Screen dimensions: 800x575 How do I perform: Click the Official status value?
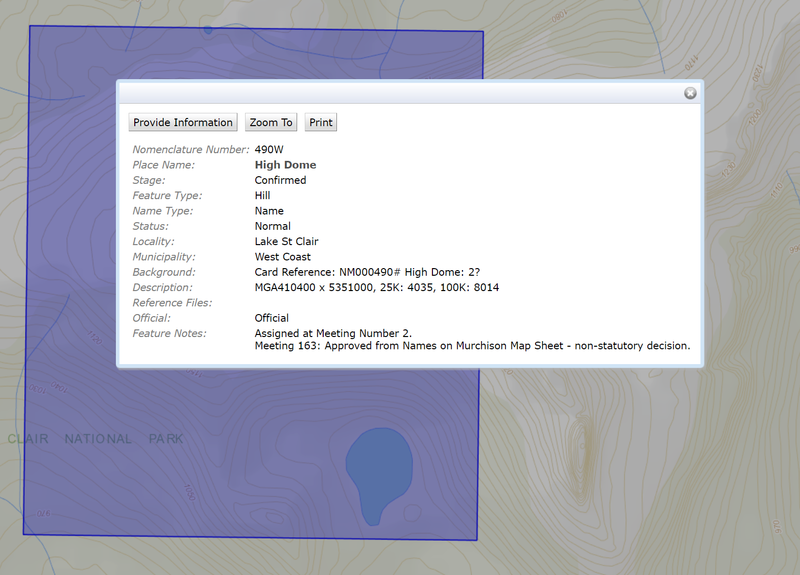pyautogui.click(x=271, y=318)
